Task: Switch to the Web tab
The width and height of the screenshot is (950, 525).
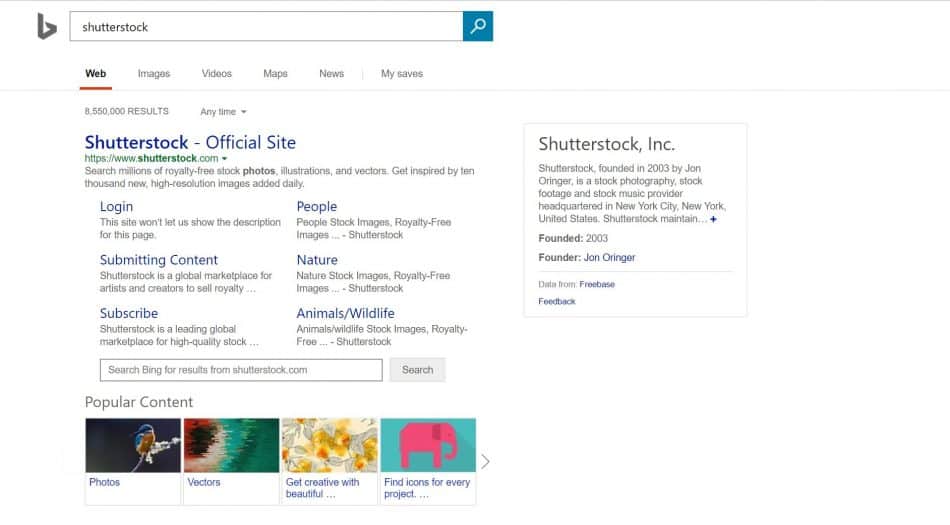Action: tap(96, 73)
